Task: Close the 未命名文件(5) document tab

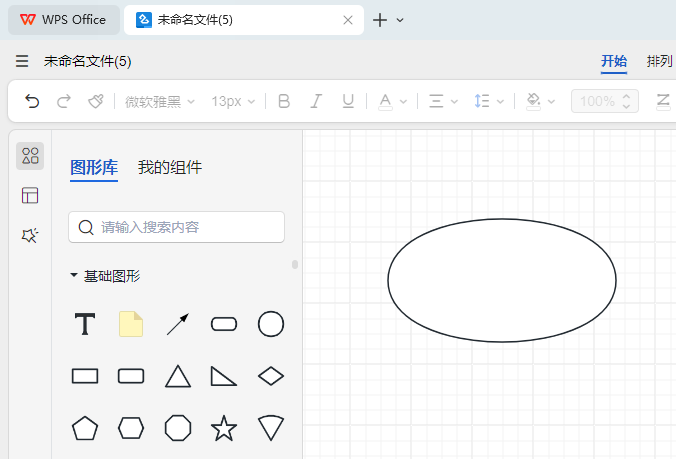Action: (348, 20)
